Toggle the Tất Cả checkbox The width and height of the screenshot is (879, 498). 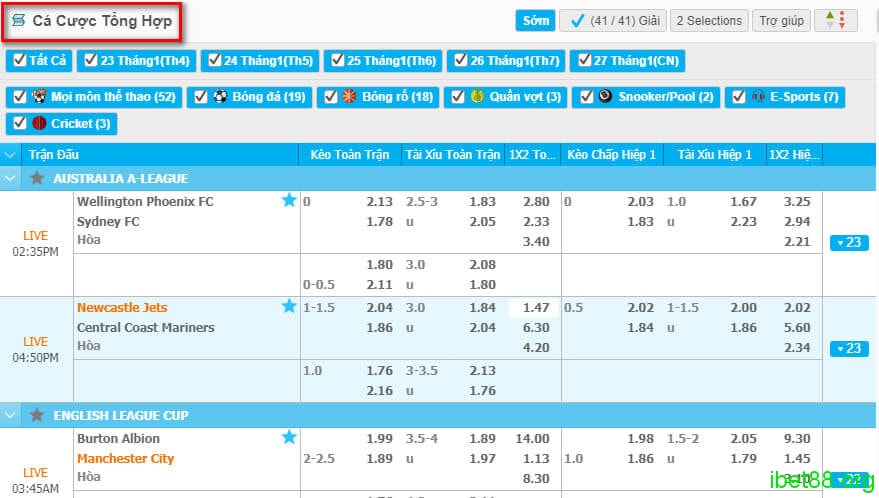(20, 60)
